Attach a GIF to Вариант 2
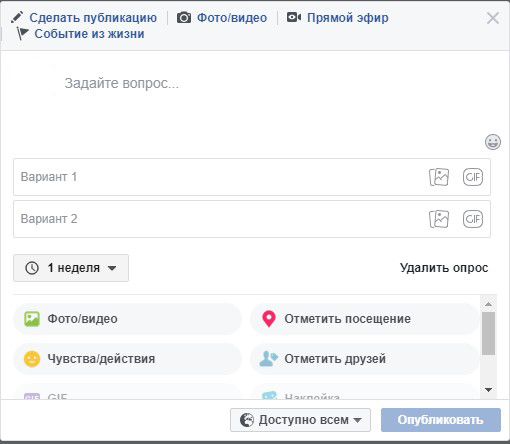510x444 pixels. (x=473, y=219)
